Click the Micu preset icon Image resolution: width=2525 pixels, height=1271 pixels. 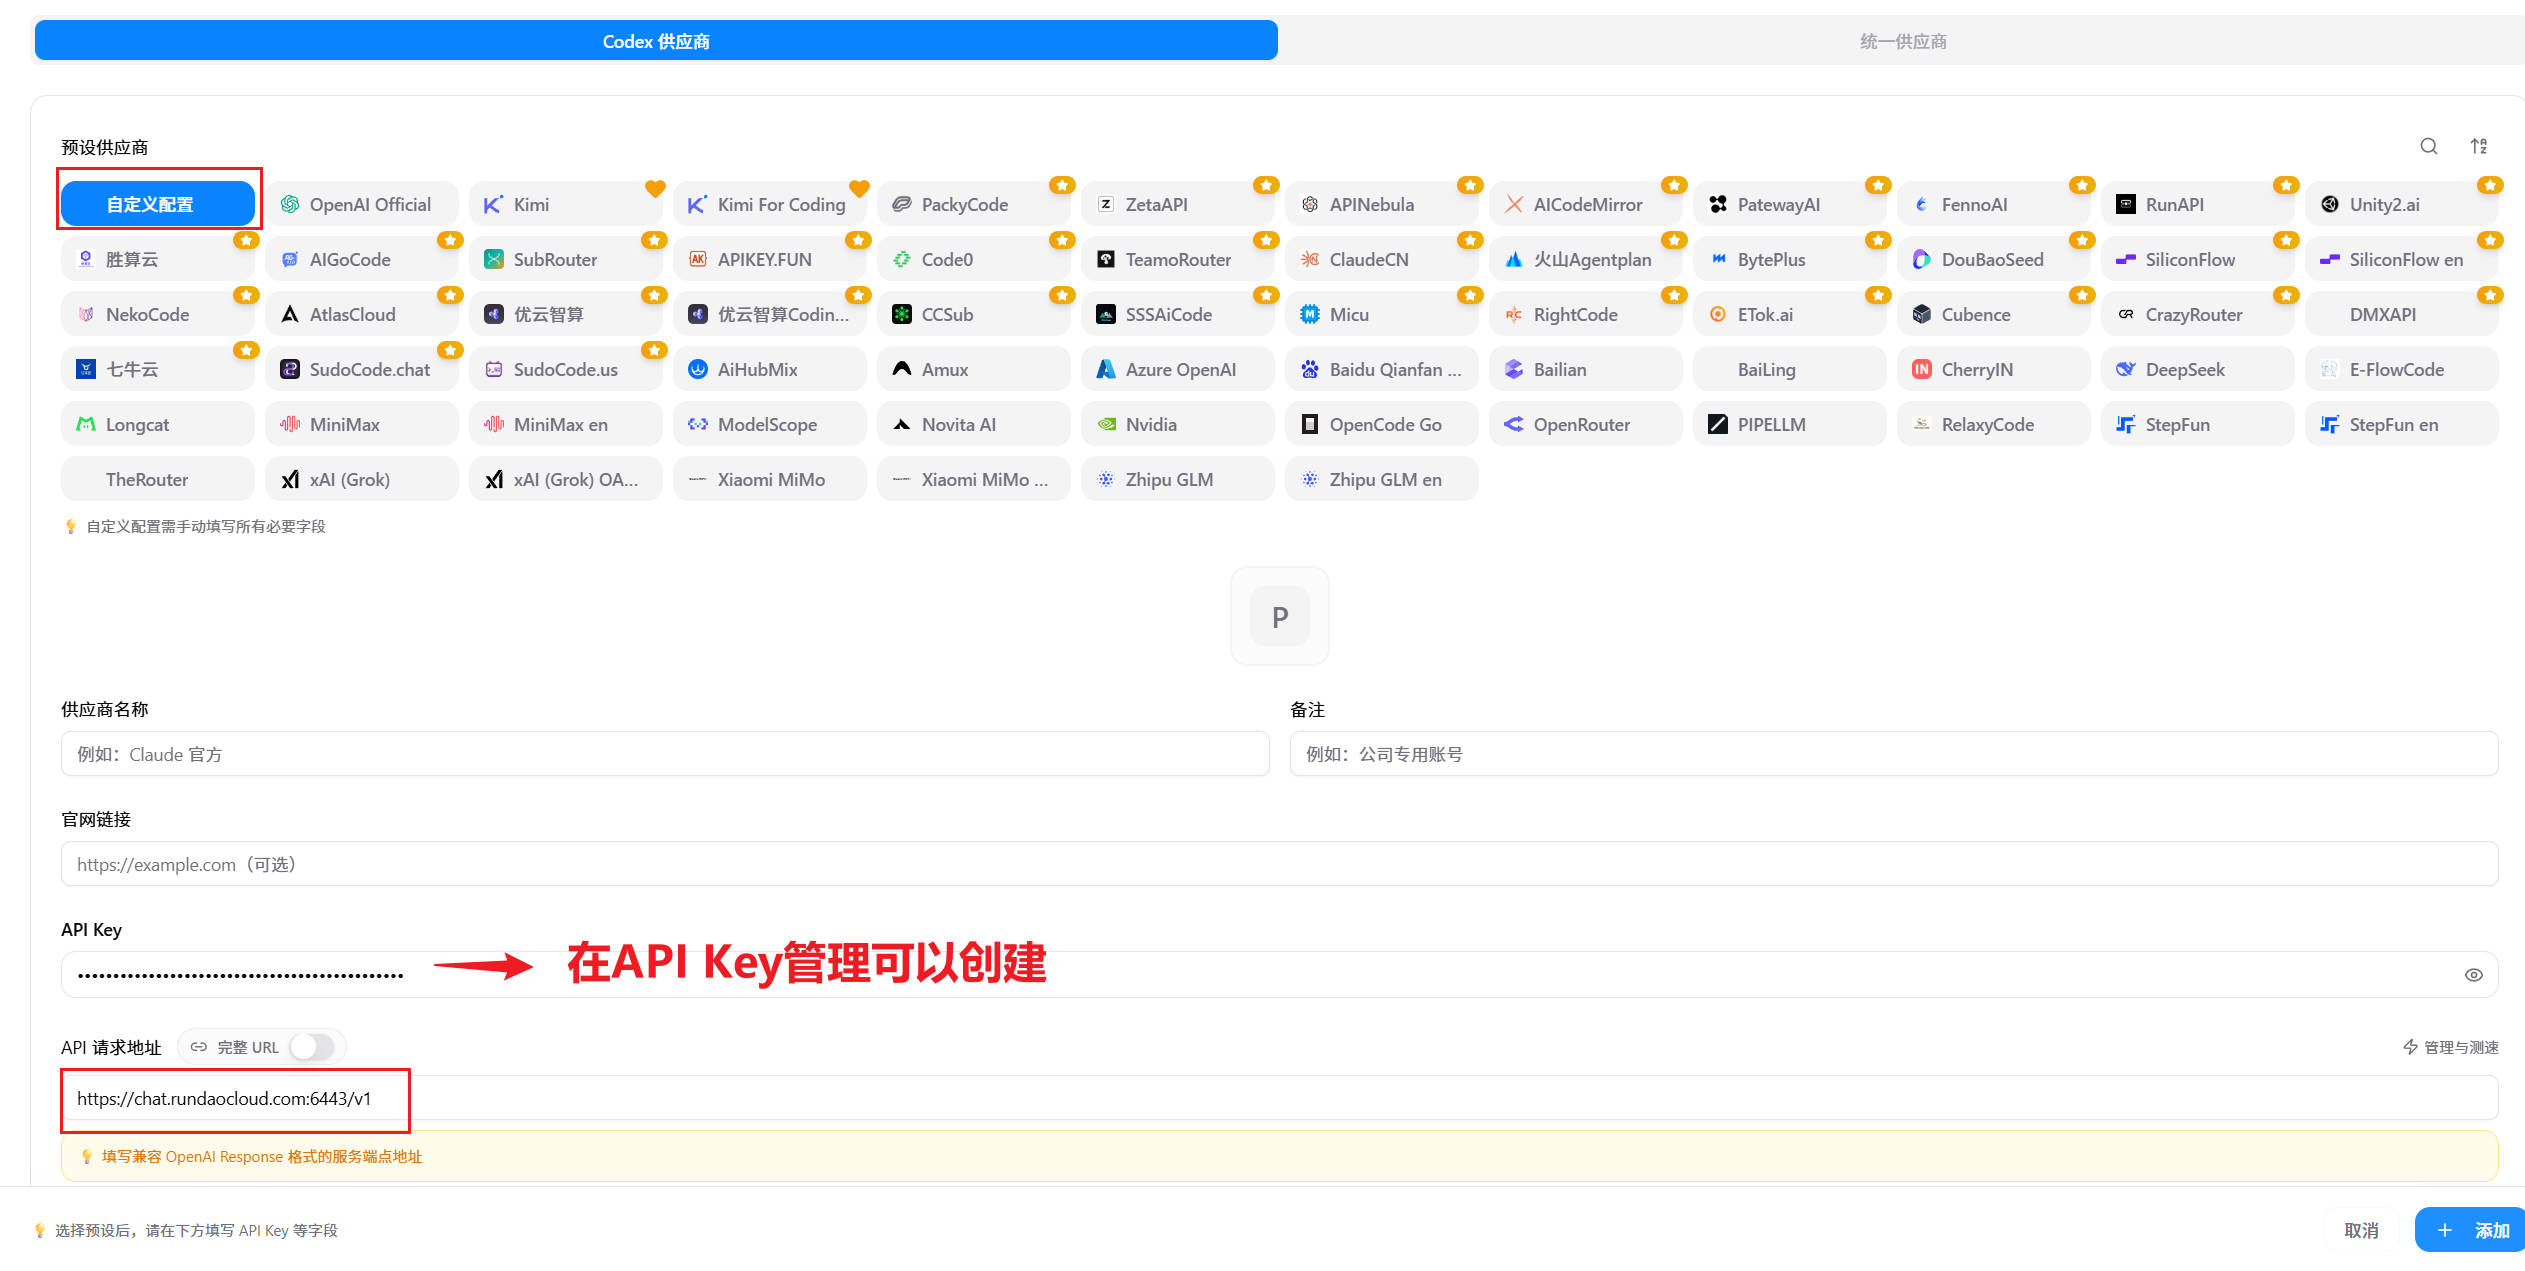(1310, 314)
